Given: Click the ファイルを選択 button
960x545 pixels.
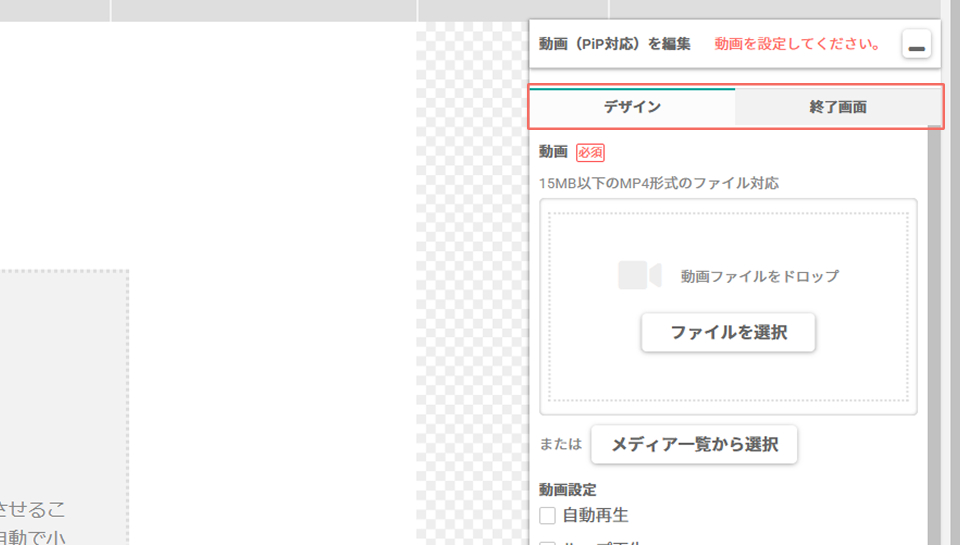Looking at the screenshot, I should click(x=728, y=333).
